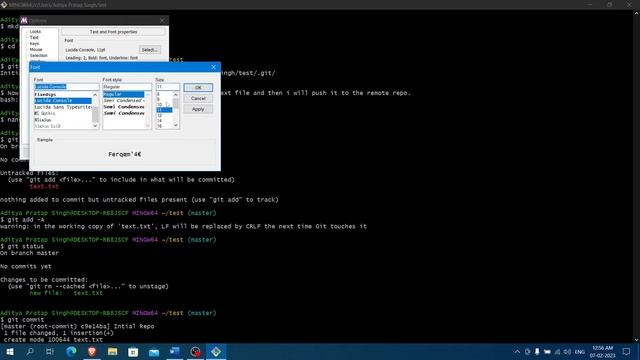Switch to Microsoft Word on the taskbar
The height and width of the screenshot is (360, 640).
174,351
